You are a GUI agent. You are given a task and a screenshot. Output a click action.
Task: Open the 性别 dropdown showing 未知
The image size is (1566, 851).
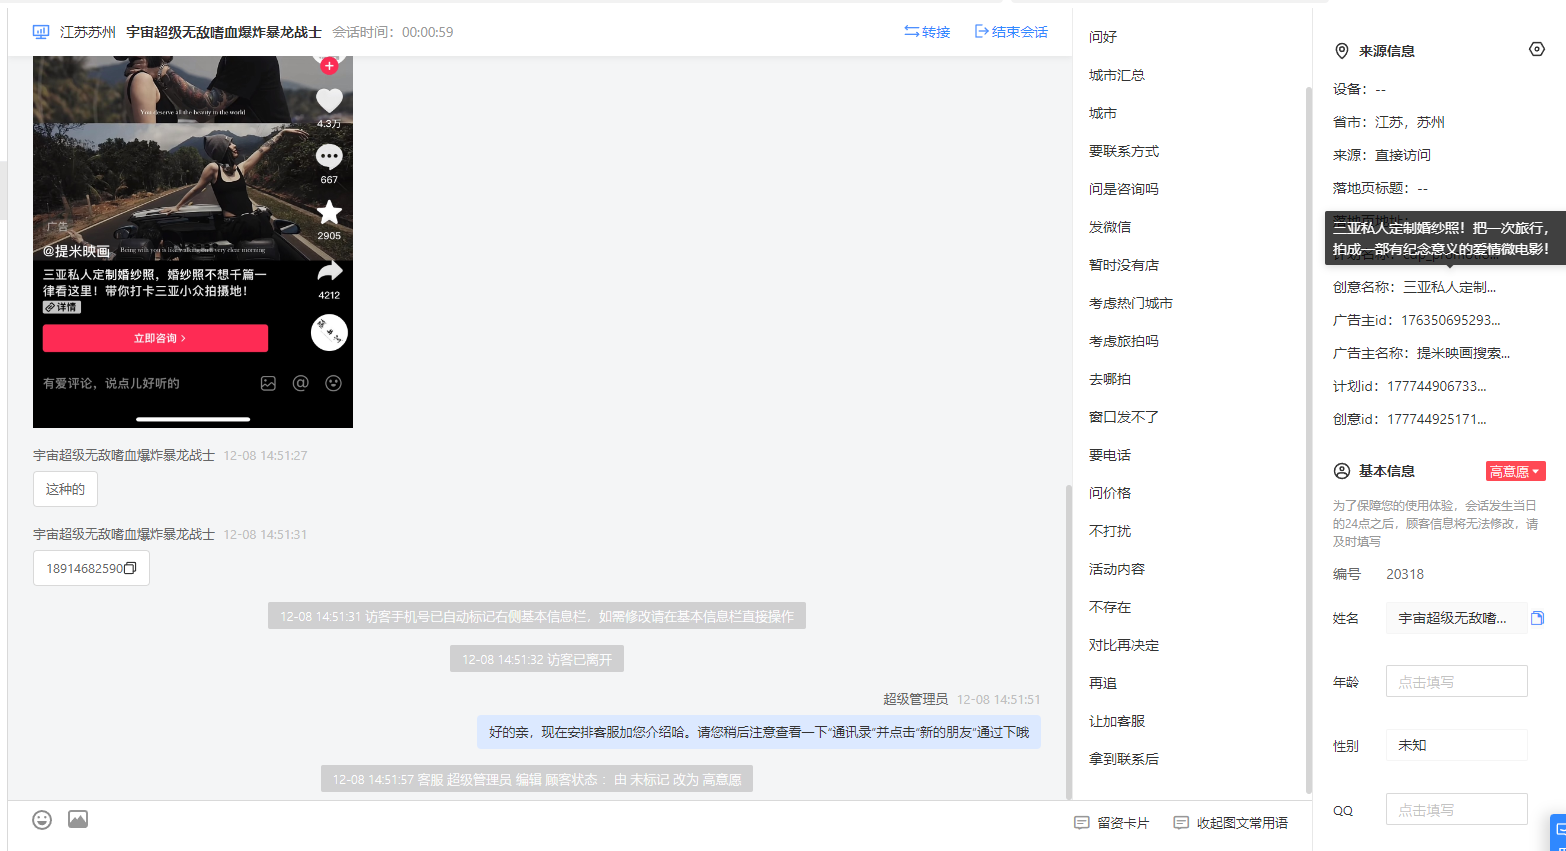1456,745
